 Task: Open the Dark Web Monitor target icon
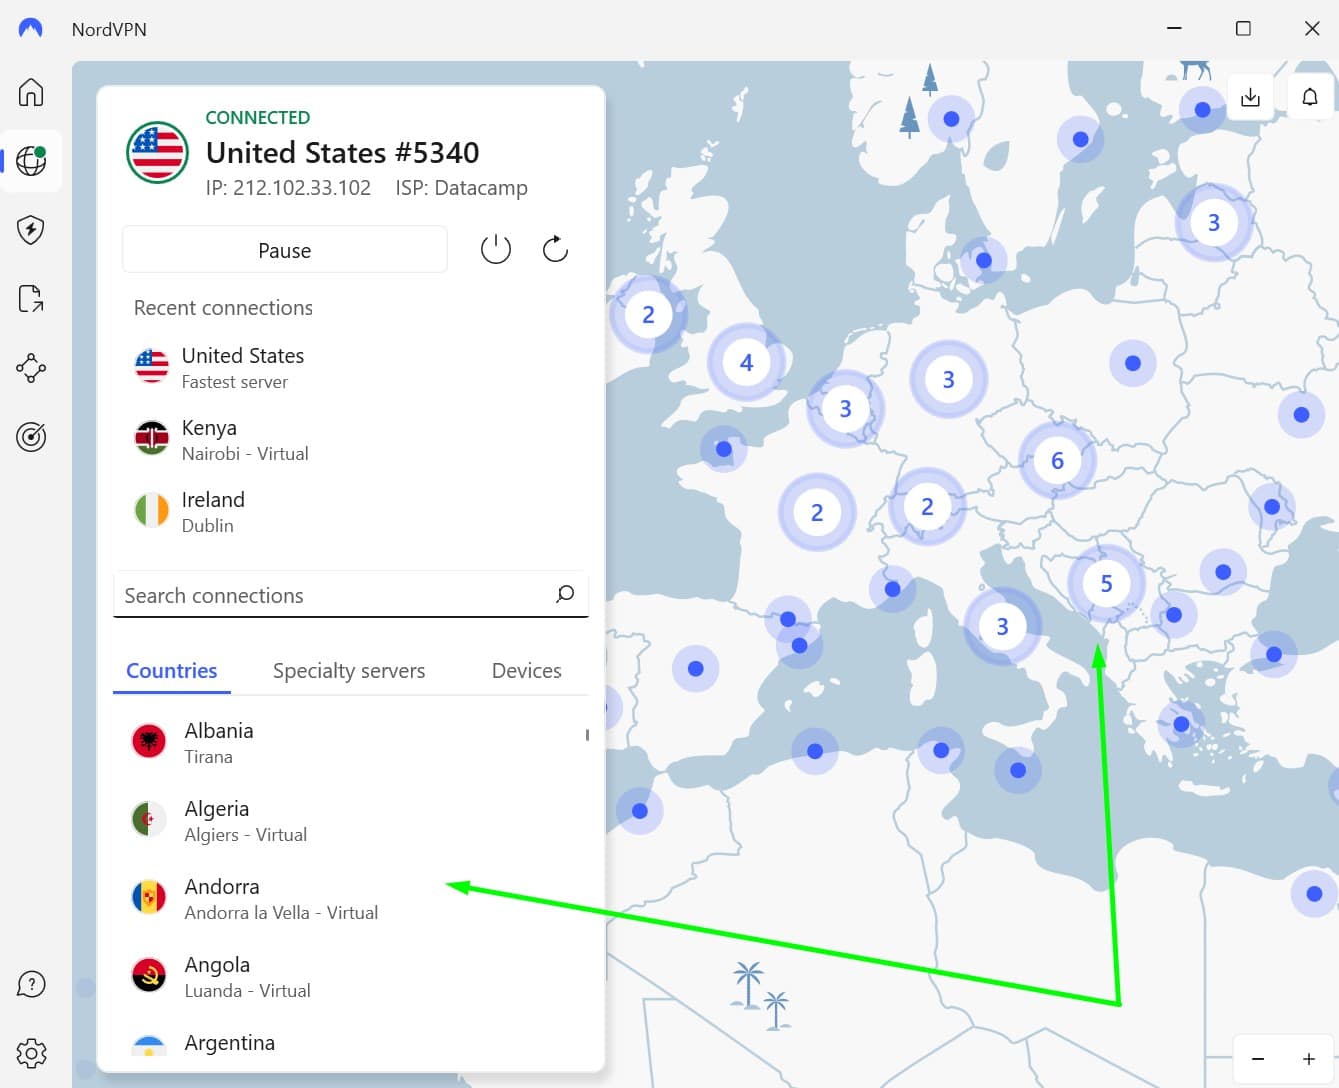tap(31, 437)
